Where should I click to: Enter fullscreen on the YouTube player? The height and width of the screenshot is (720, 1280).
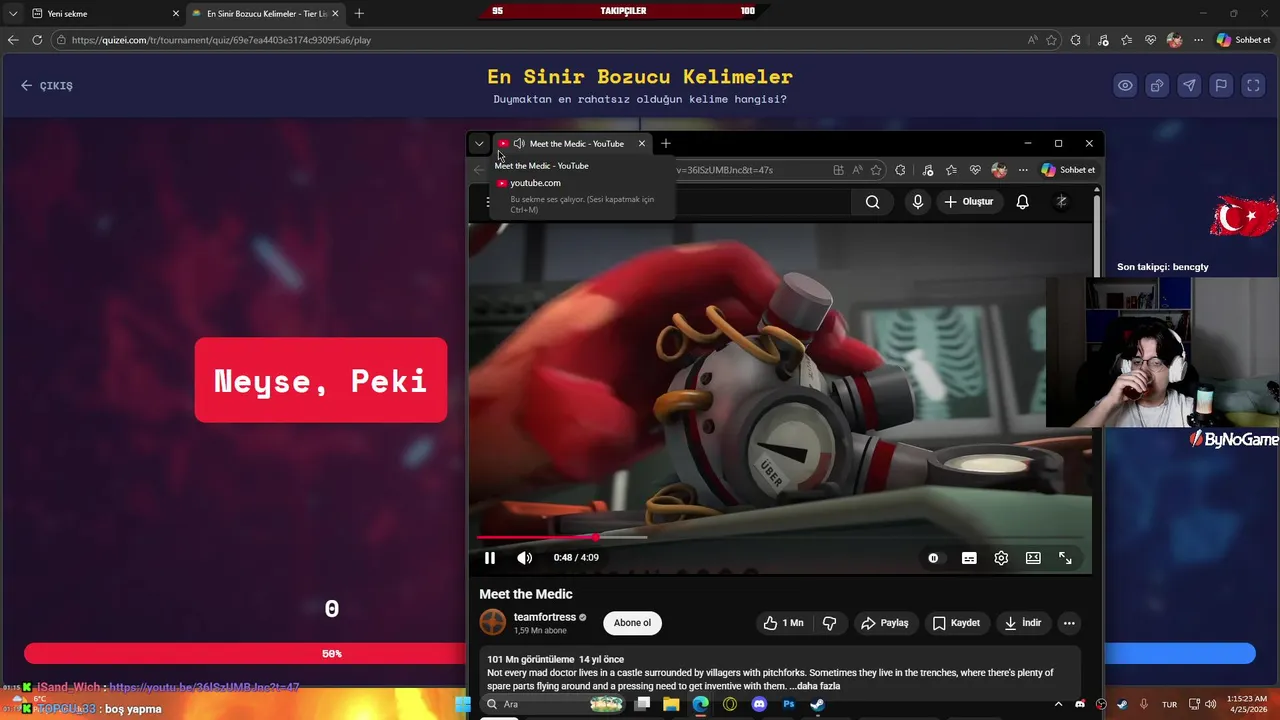(x=1065, y=558)
